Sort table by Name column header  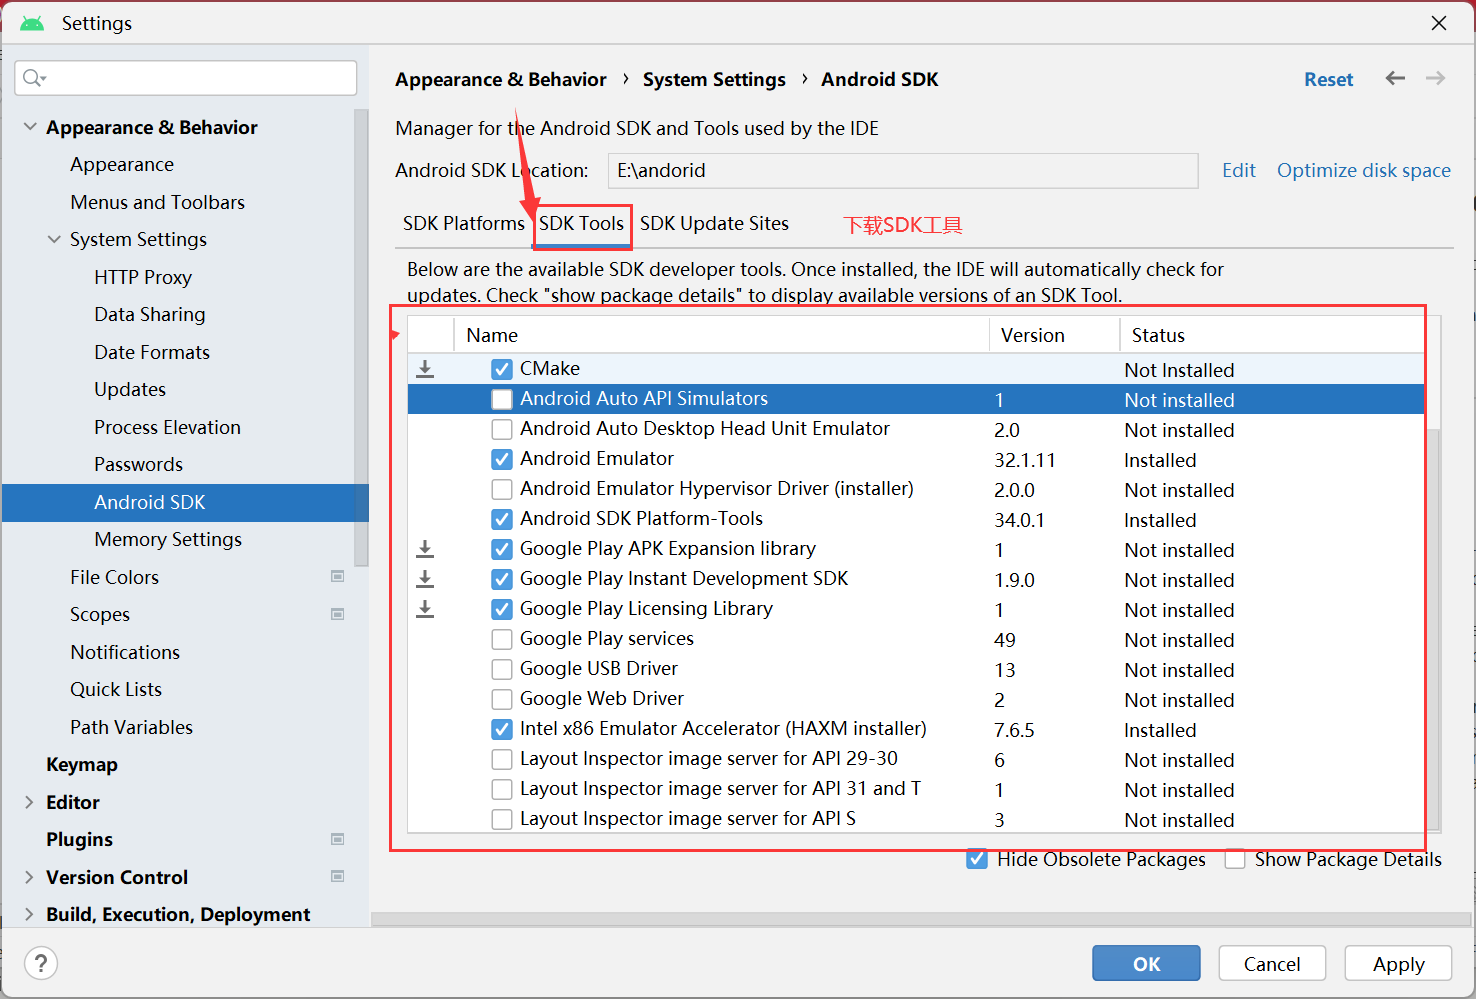coord(721,335)
